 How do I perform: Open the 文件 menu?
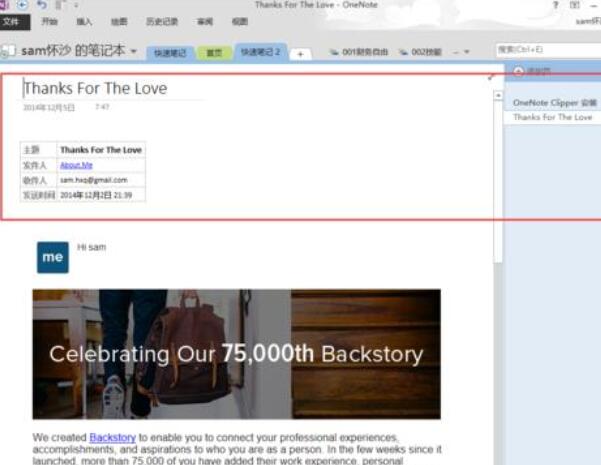(11, 21)
